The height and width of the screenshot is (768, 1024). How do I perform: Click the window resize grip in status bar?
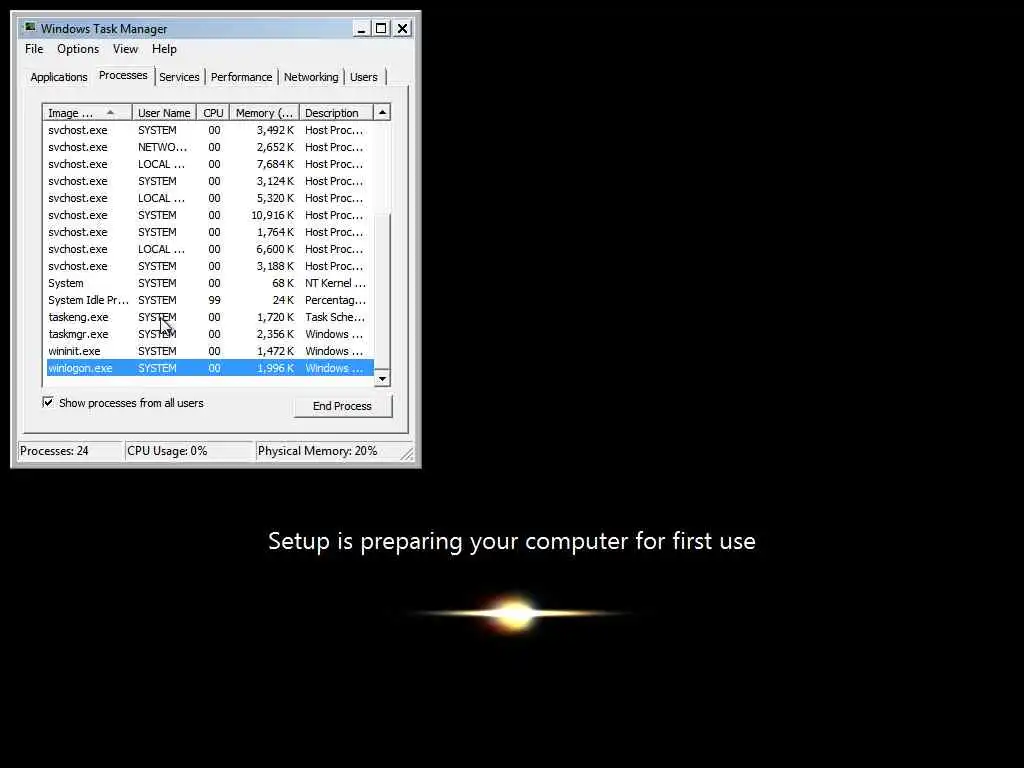407,453
